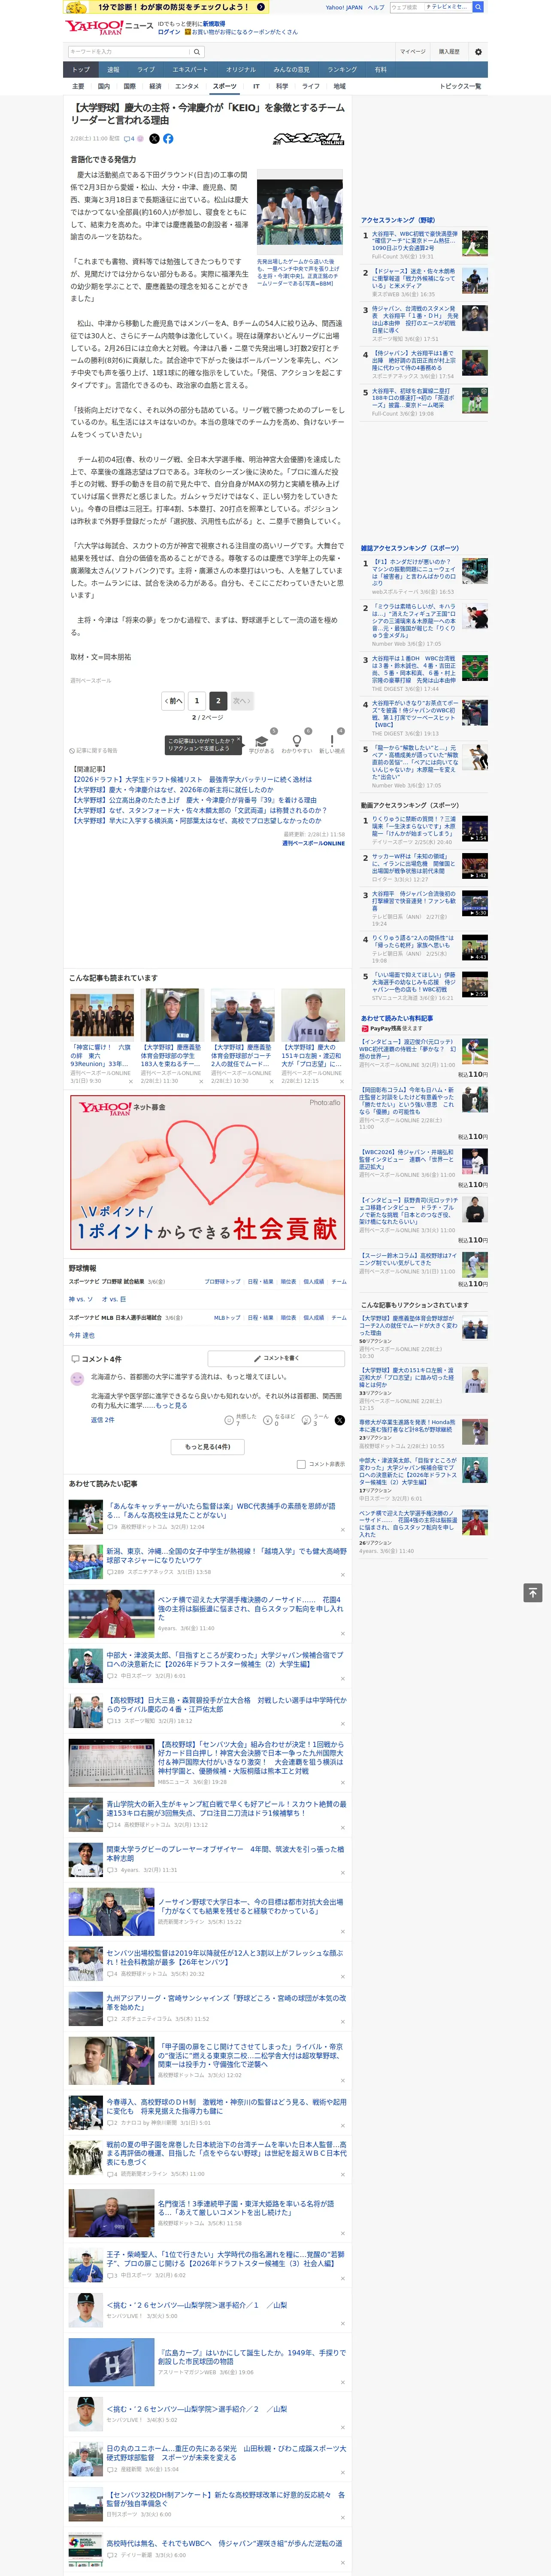Open the 購入履歴 link

[x=449, y=52]
